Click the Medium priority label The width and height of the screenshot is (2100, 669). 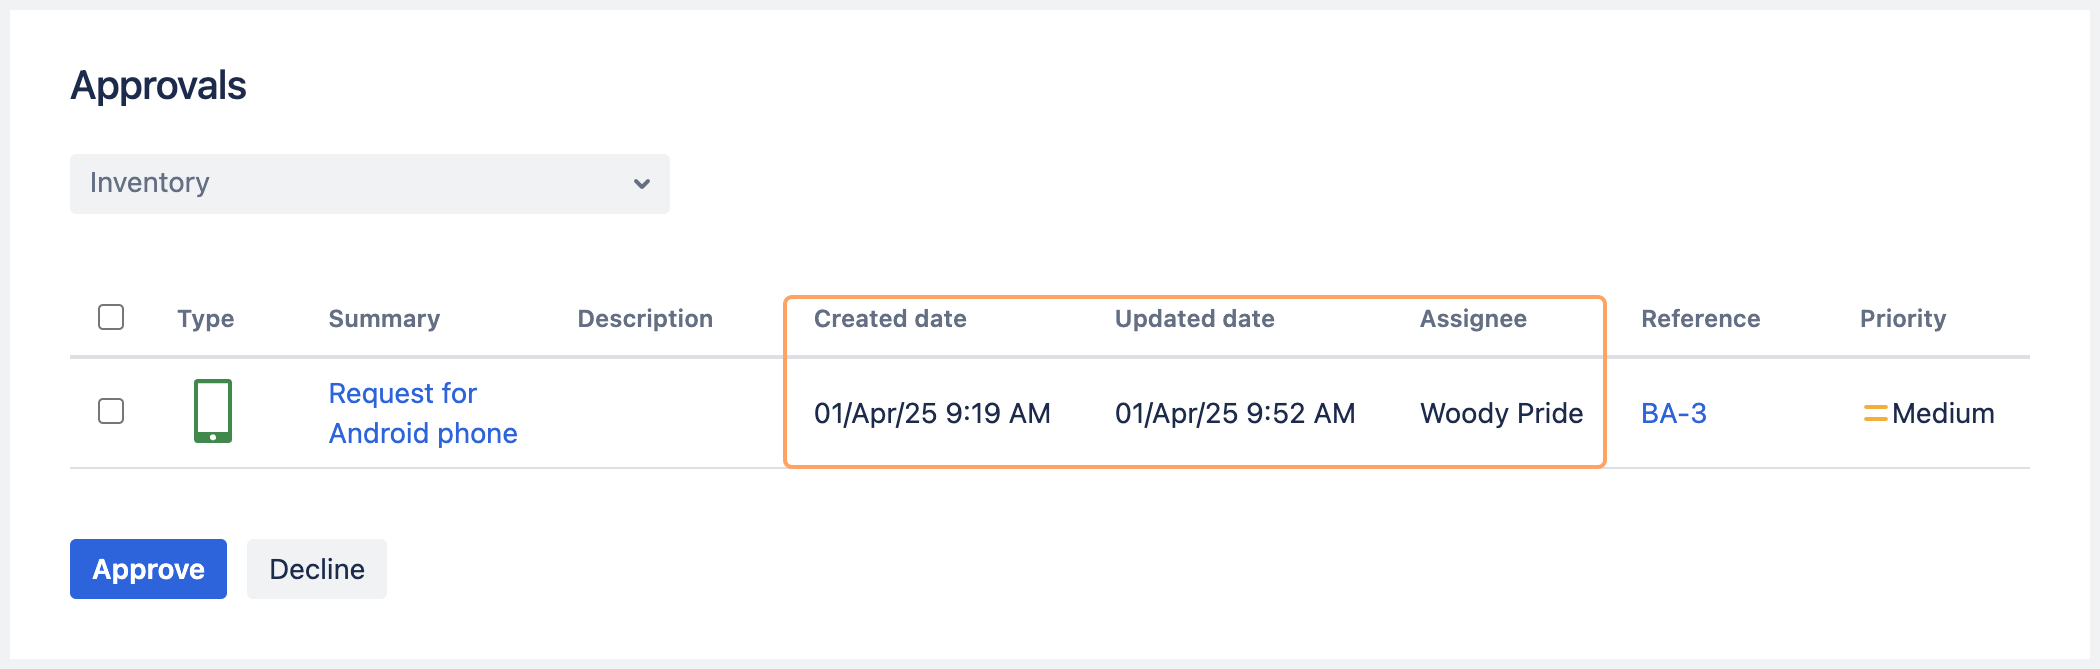[1943, 413]
